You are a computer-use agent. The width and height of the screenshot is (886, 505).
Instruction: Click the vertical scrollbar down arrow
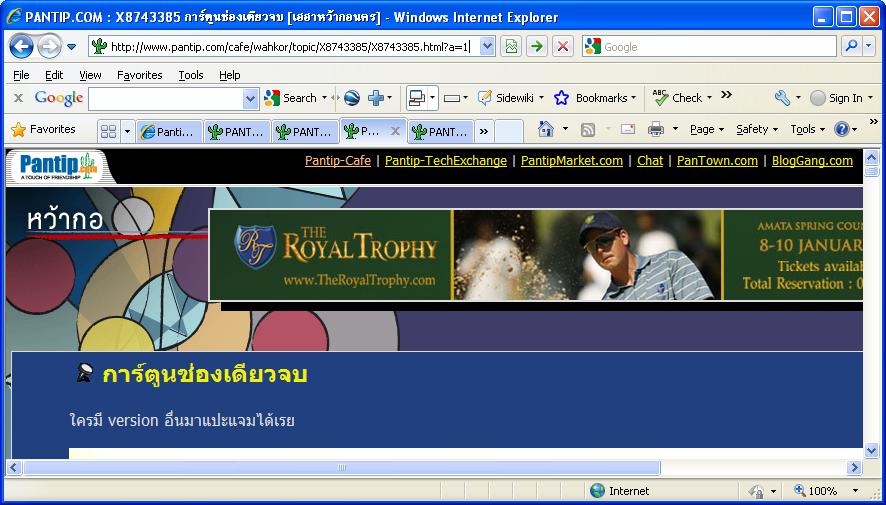[x=871, y=450]
